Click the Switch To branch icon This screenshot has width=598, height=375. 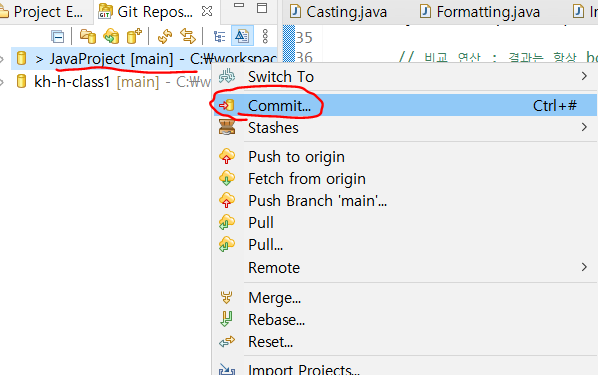point(227,76)
